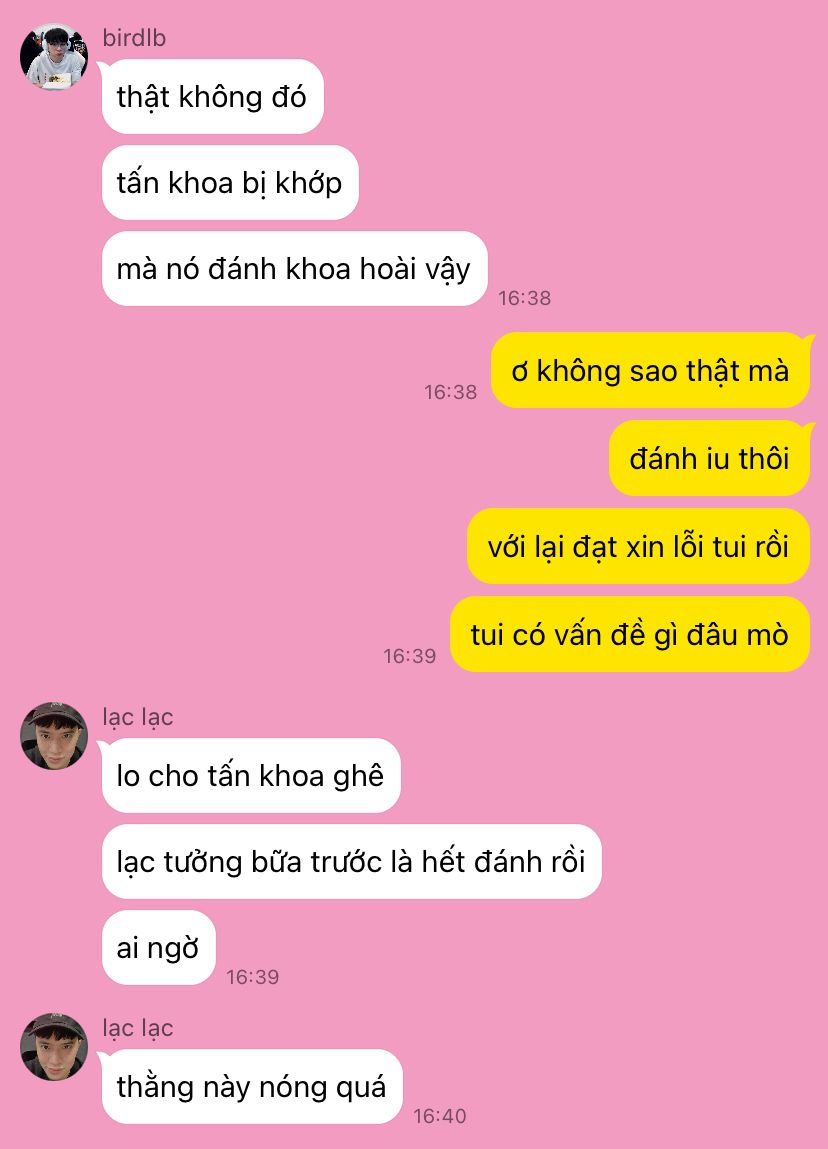Screen dimensions: 828x1149
Task: Tap the 16:38 timestamp beside birdlb's message
Action: pos(525,298)
